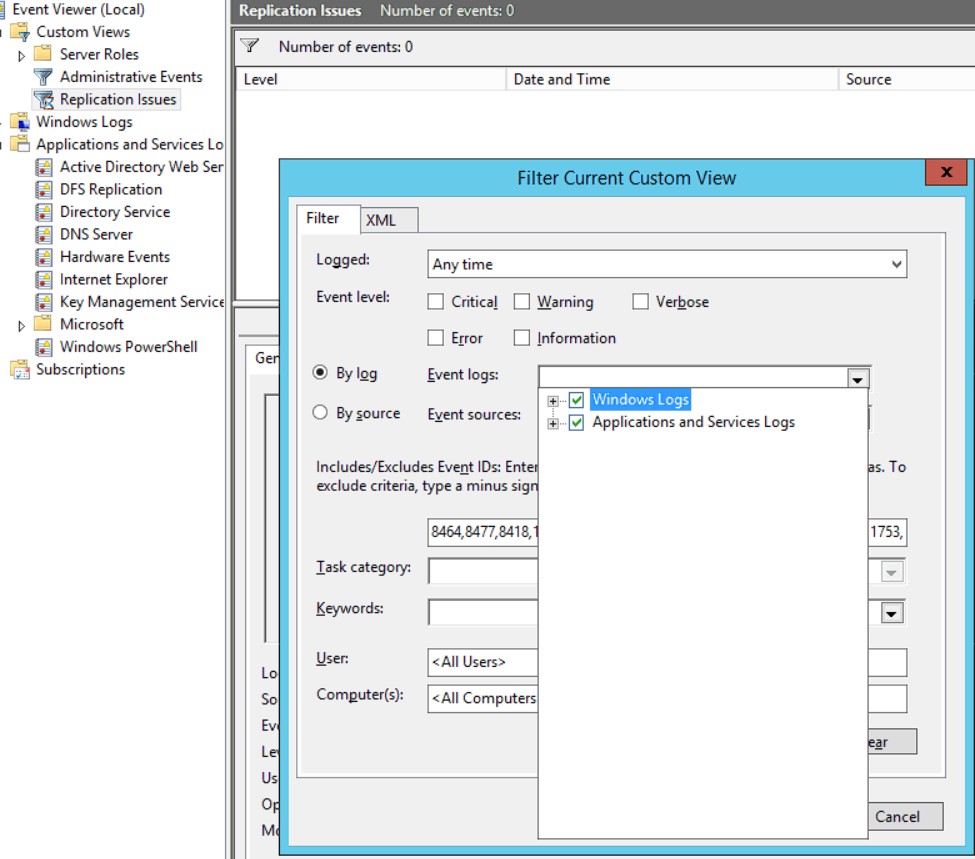Screen dimensions: 975x859
Task: Collapse the Event logs dropdown arrow
Action: pyautogui.click(x=857, y=379)
